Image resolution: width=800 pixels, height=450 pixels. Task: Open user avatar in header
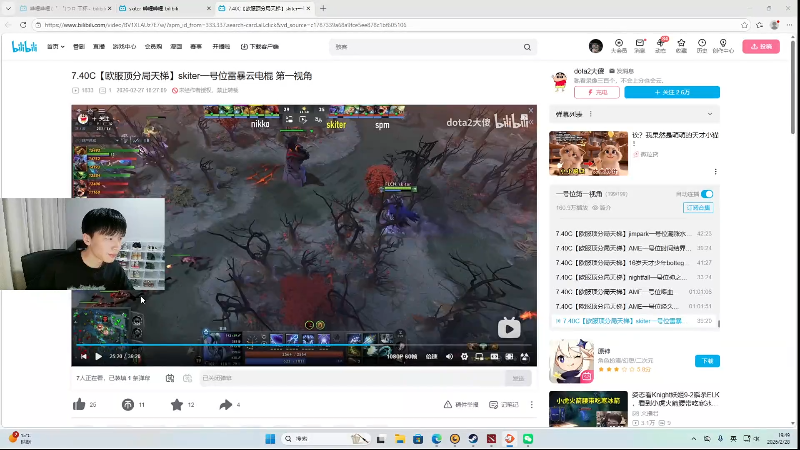(595, 46)
